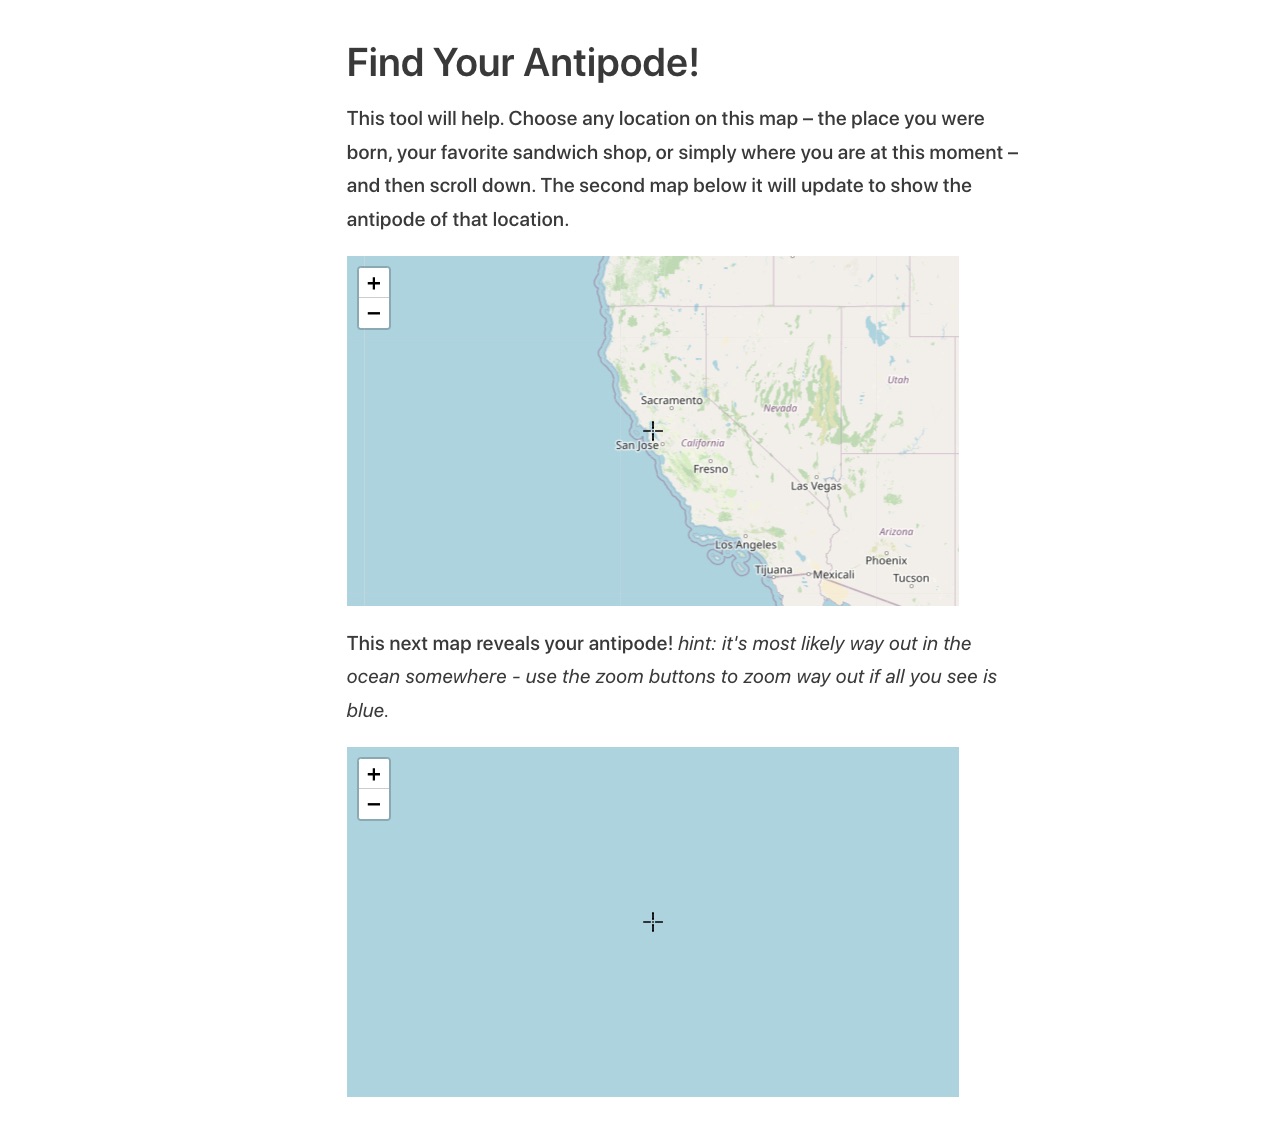Zoom out on the bottom antipode map
1282x1128 pixels.
tap(374, 804)
